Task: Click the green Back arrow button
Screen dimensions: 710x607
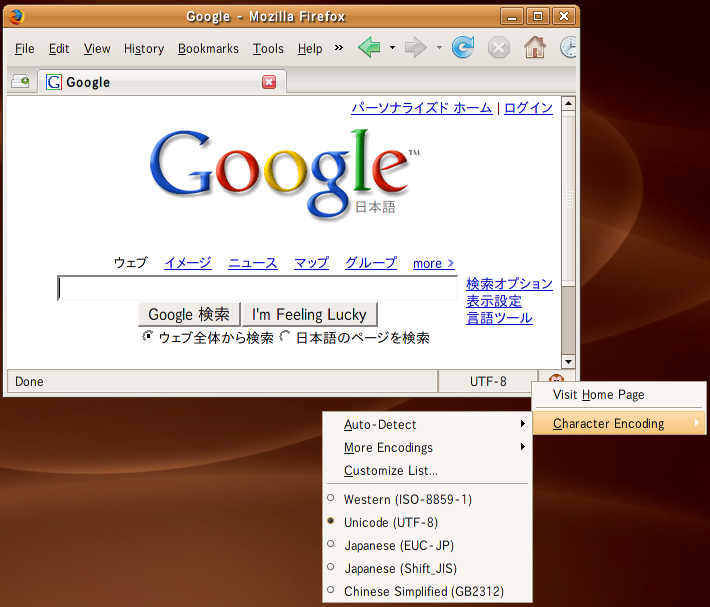Action: pyautogui.click(x=369, y=47)
